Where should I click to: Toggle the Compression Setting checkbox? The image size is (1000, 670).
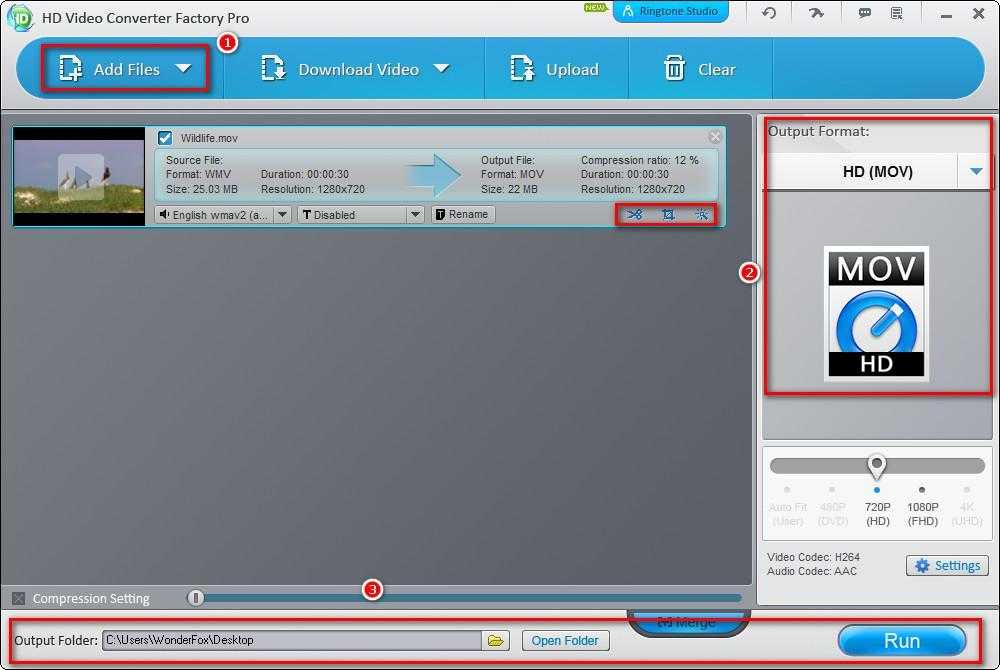click(18, 598)
